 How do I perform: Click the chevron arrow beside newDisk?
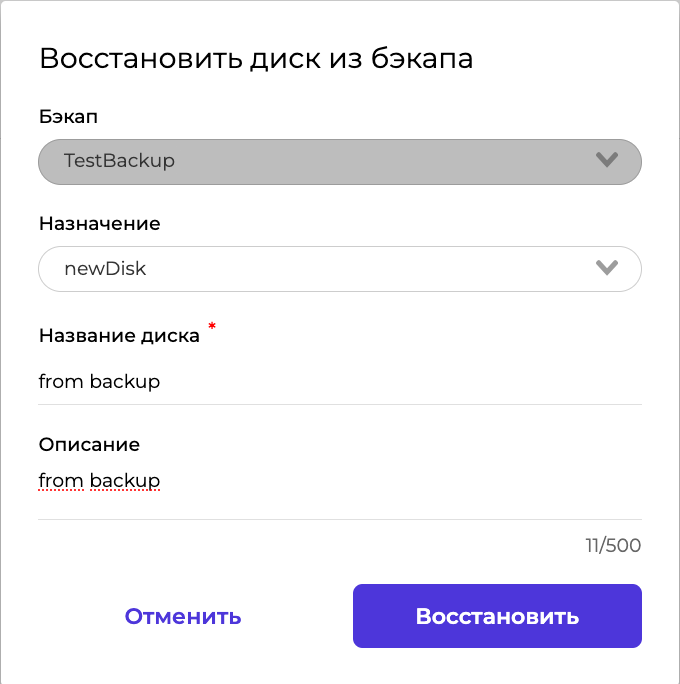pyautogui.click(x=606, y=268)
